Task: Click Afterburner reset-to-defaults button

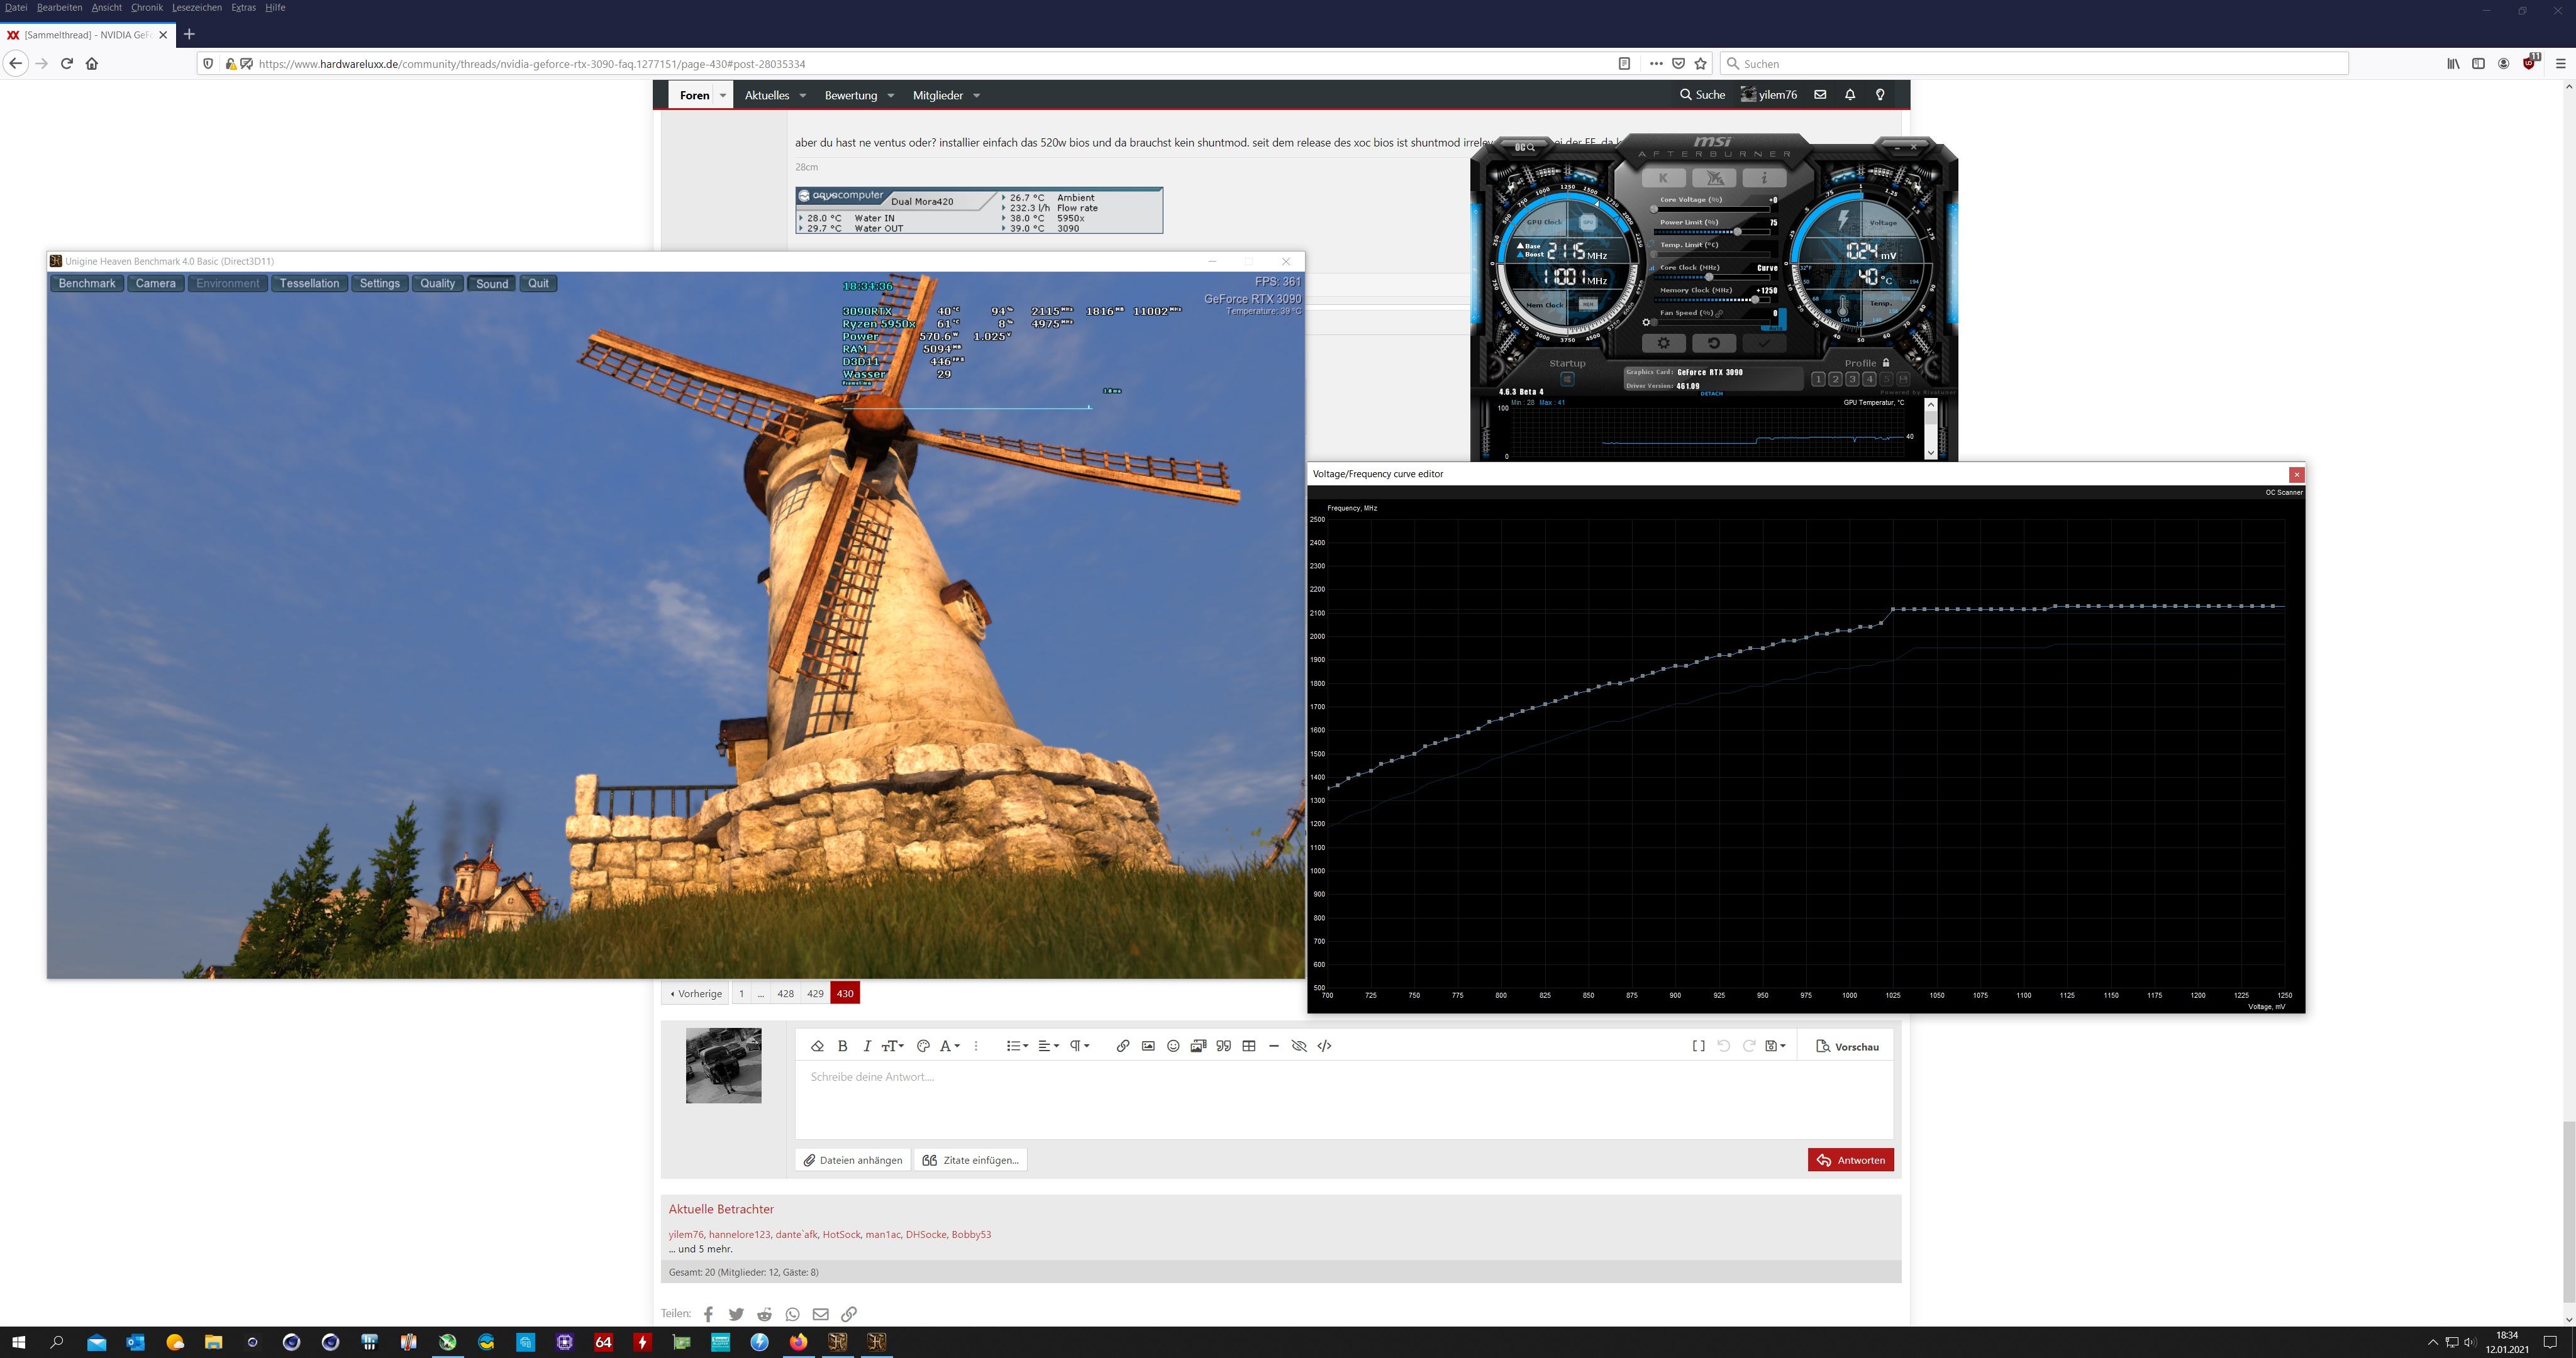Action: click(1713, 343)
